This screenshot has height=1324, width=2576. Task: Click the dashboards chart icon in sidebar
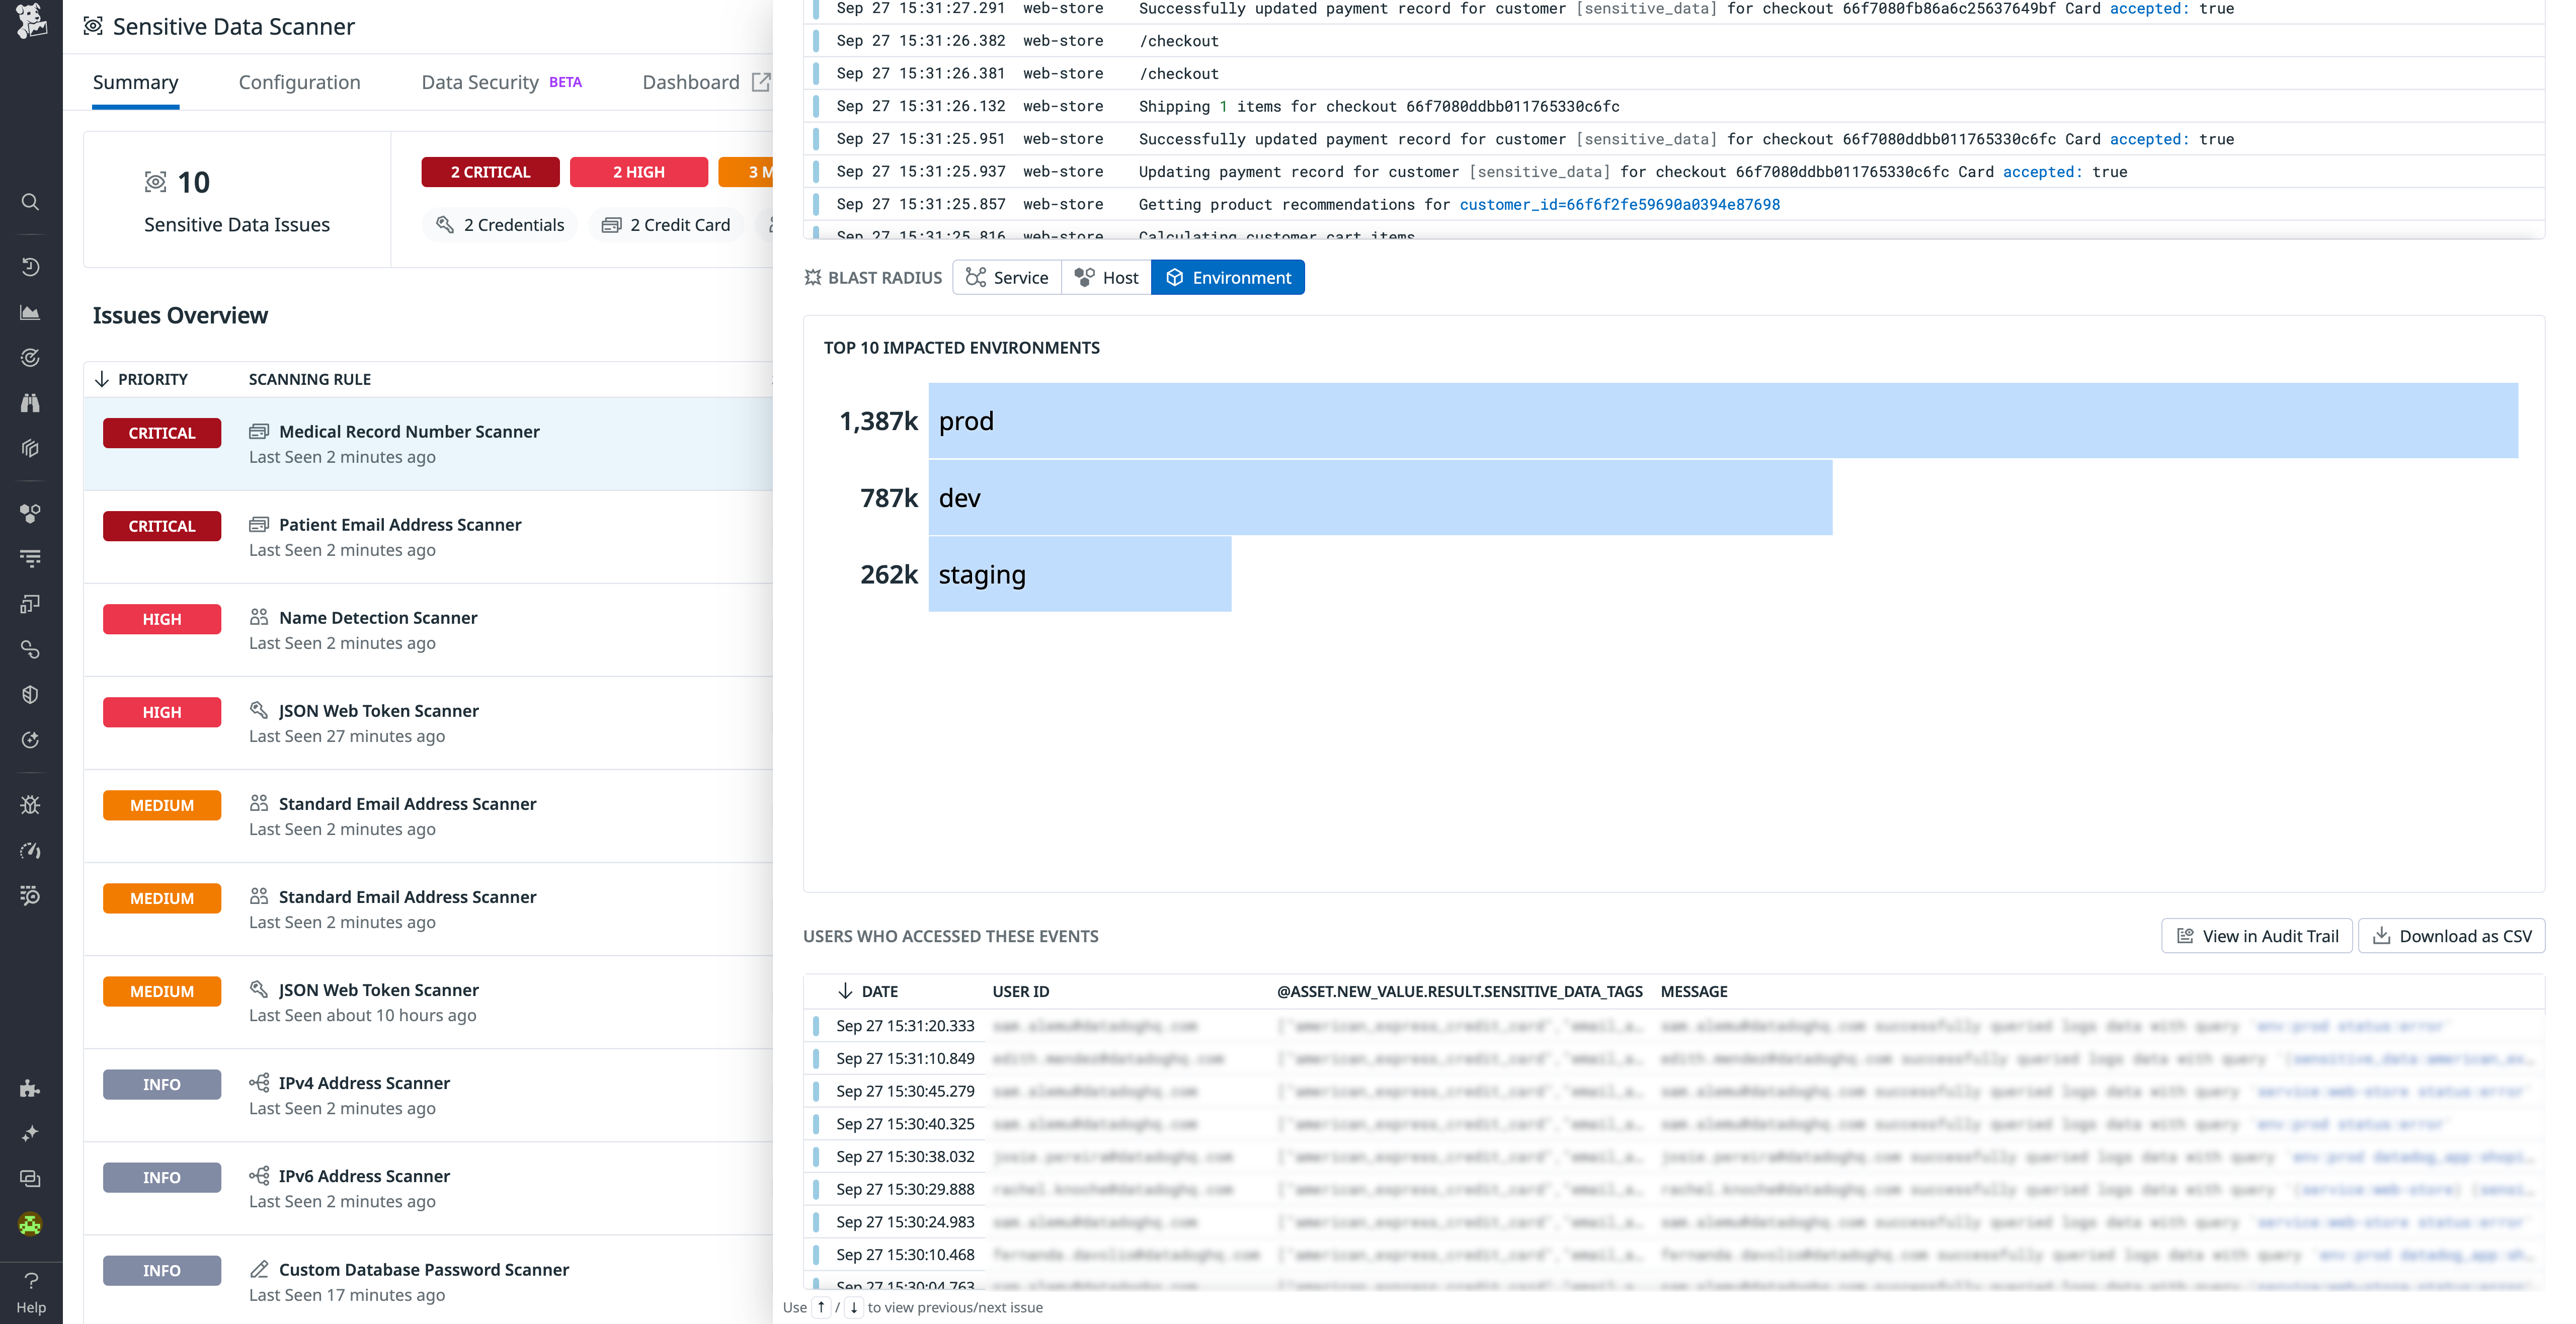click(30, 312)
